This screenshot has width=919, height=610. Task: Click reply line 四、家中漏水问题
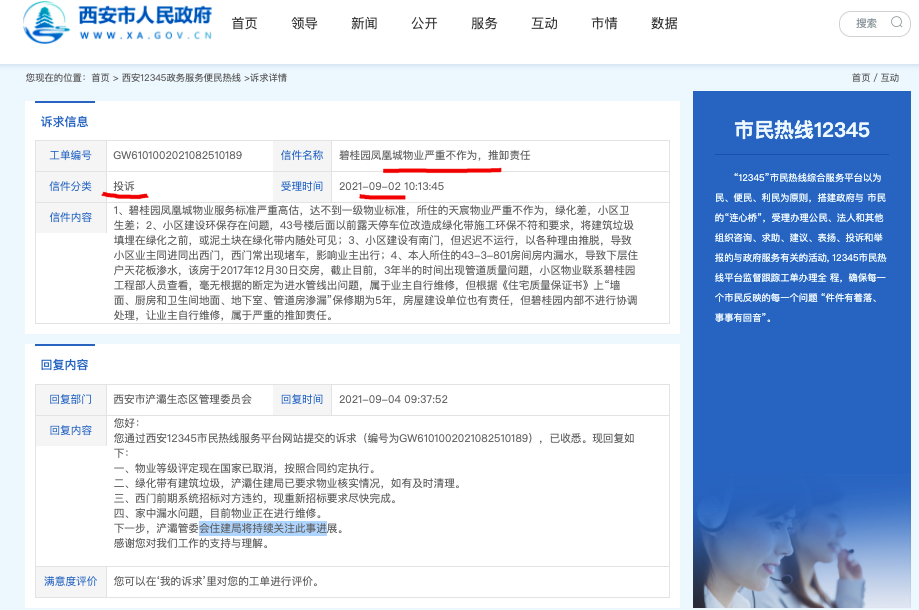tap(219, 513)
